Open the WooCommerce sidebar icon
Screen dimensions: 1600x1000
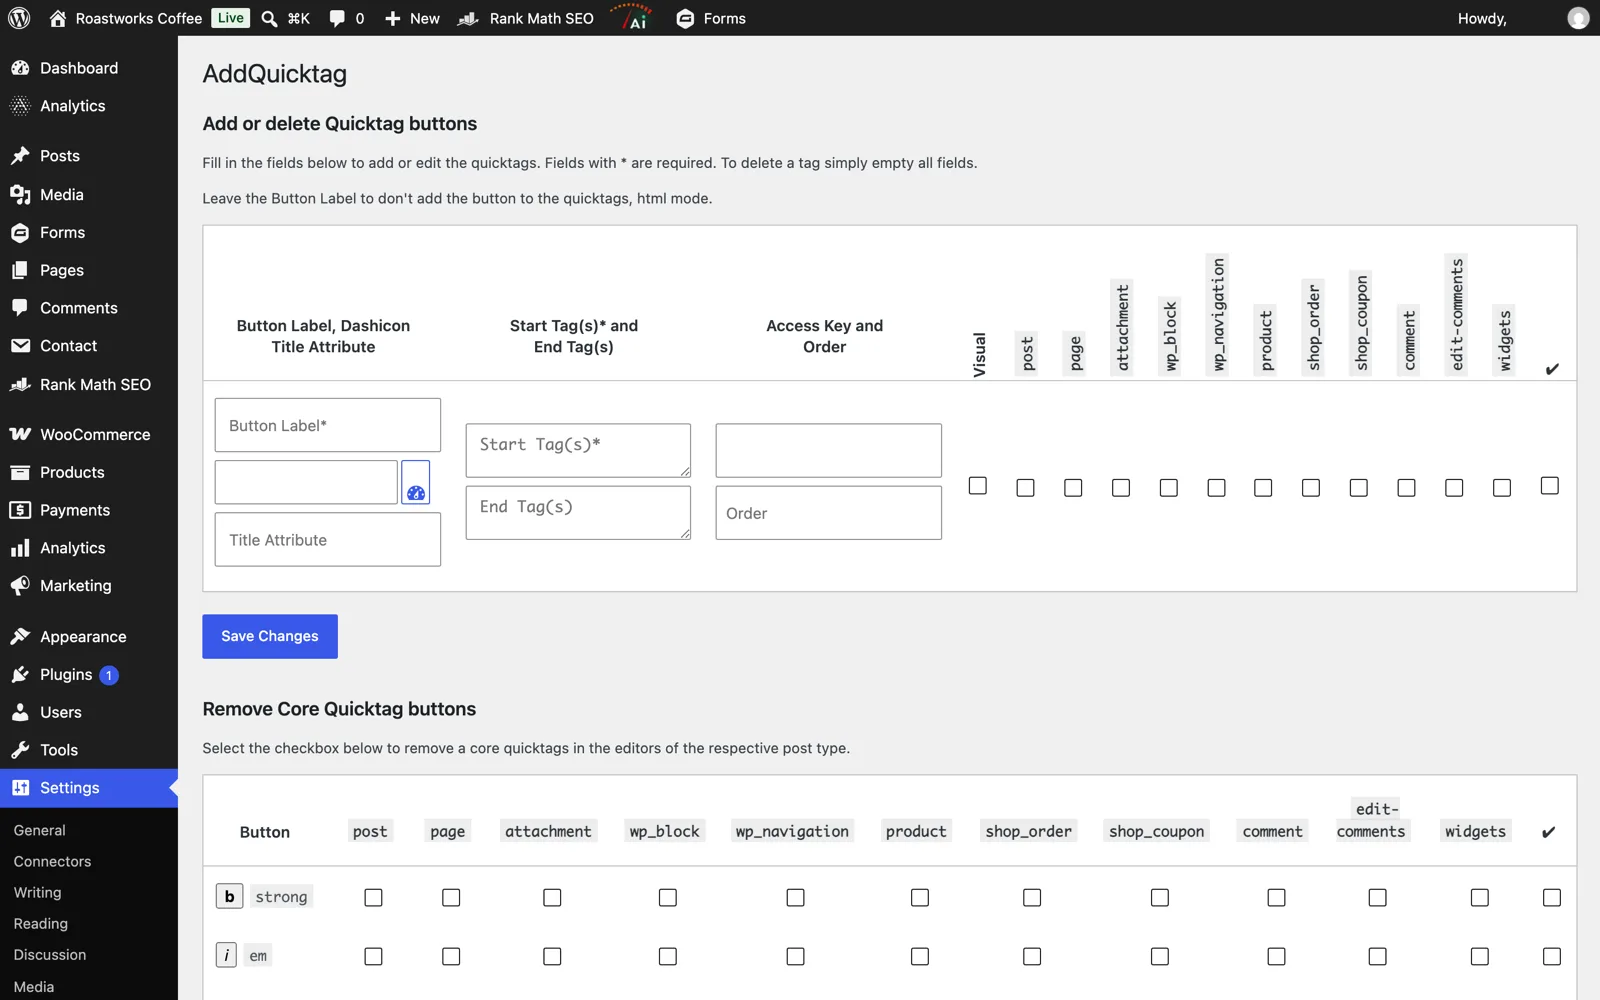point(20,434)
